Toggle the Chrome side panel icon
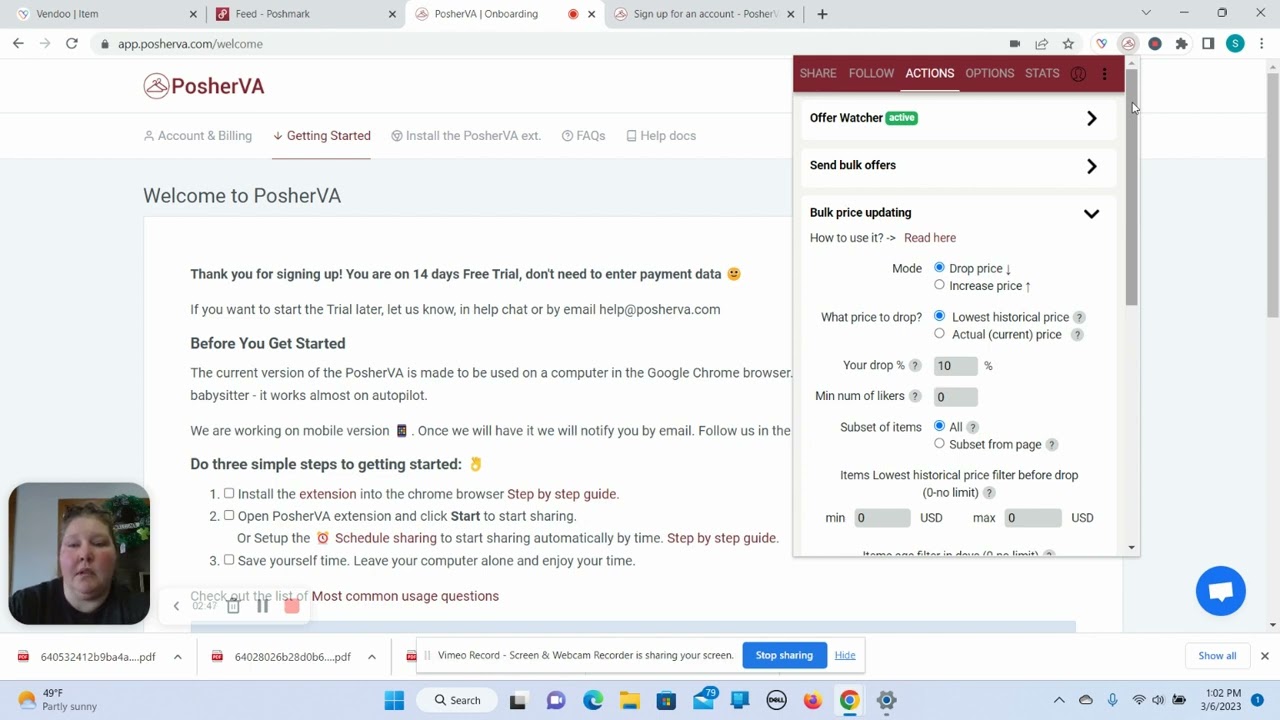This screenshot has width=1280, height=720. point(1208,44)
